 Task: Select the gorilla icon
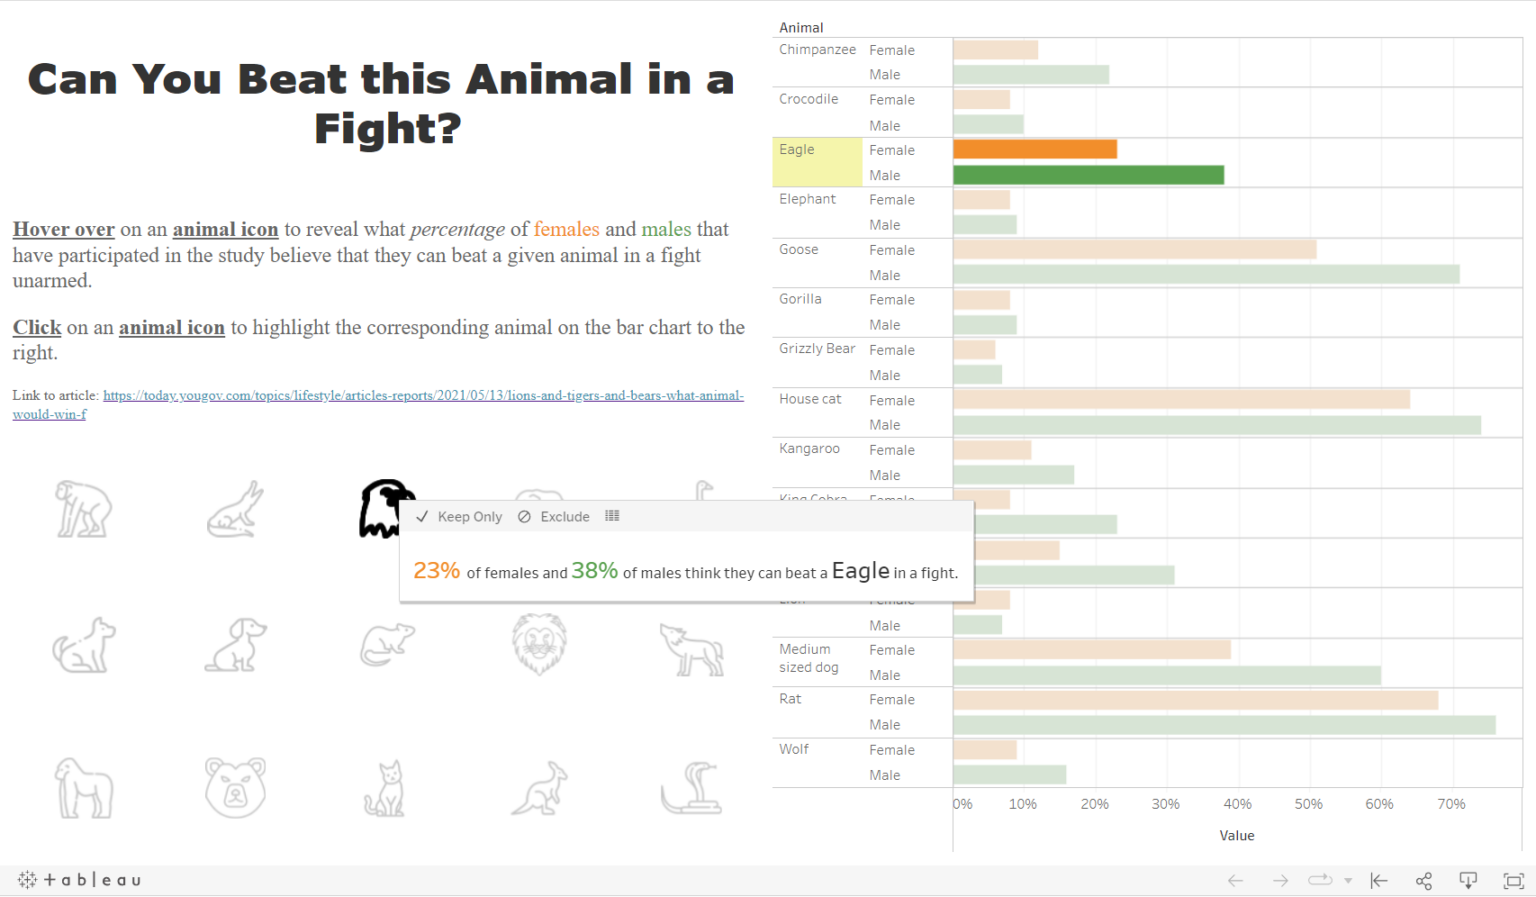point(85,788)
